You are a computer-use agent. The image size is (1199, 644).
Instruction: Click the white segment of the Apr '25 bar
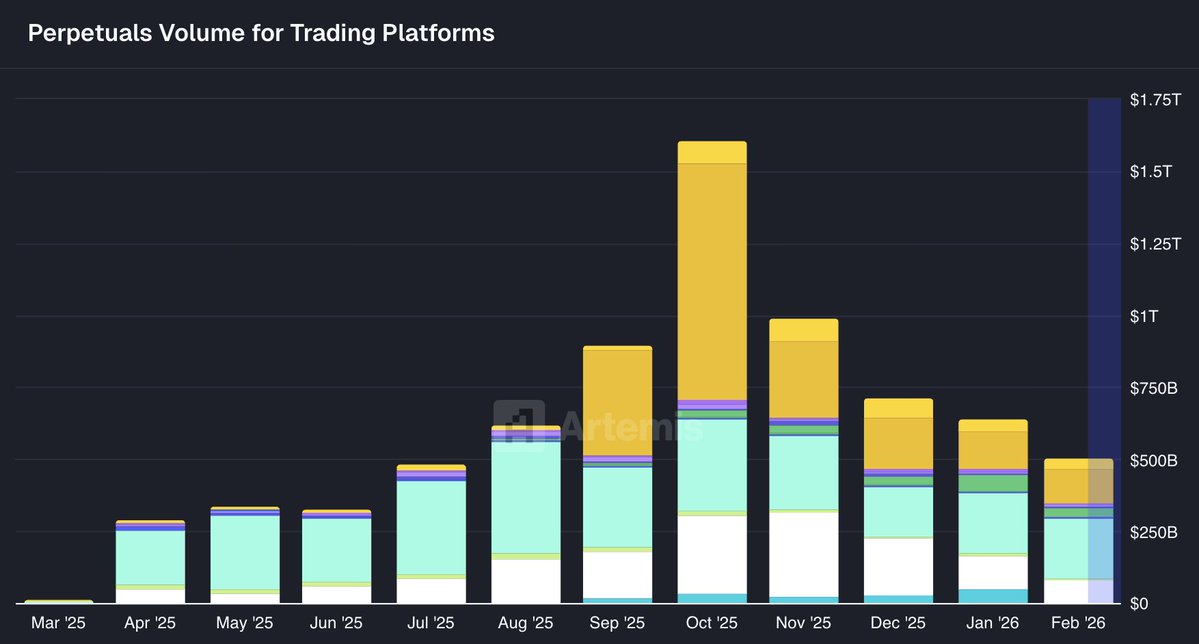(150, 596)
